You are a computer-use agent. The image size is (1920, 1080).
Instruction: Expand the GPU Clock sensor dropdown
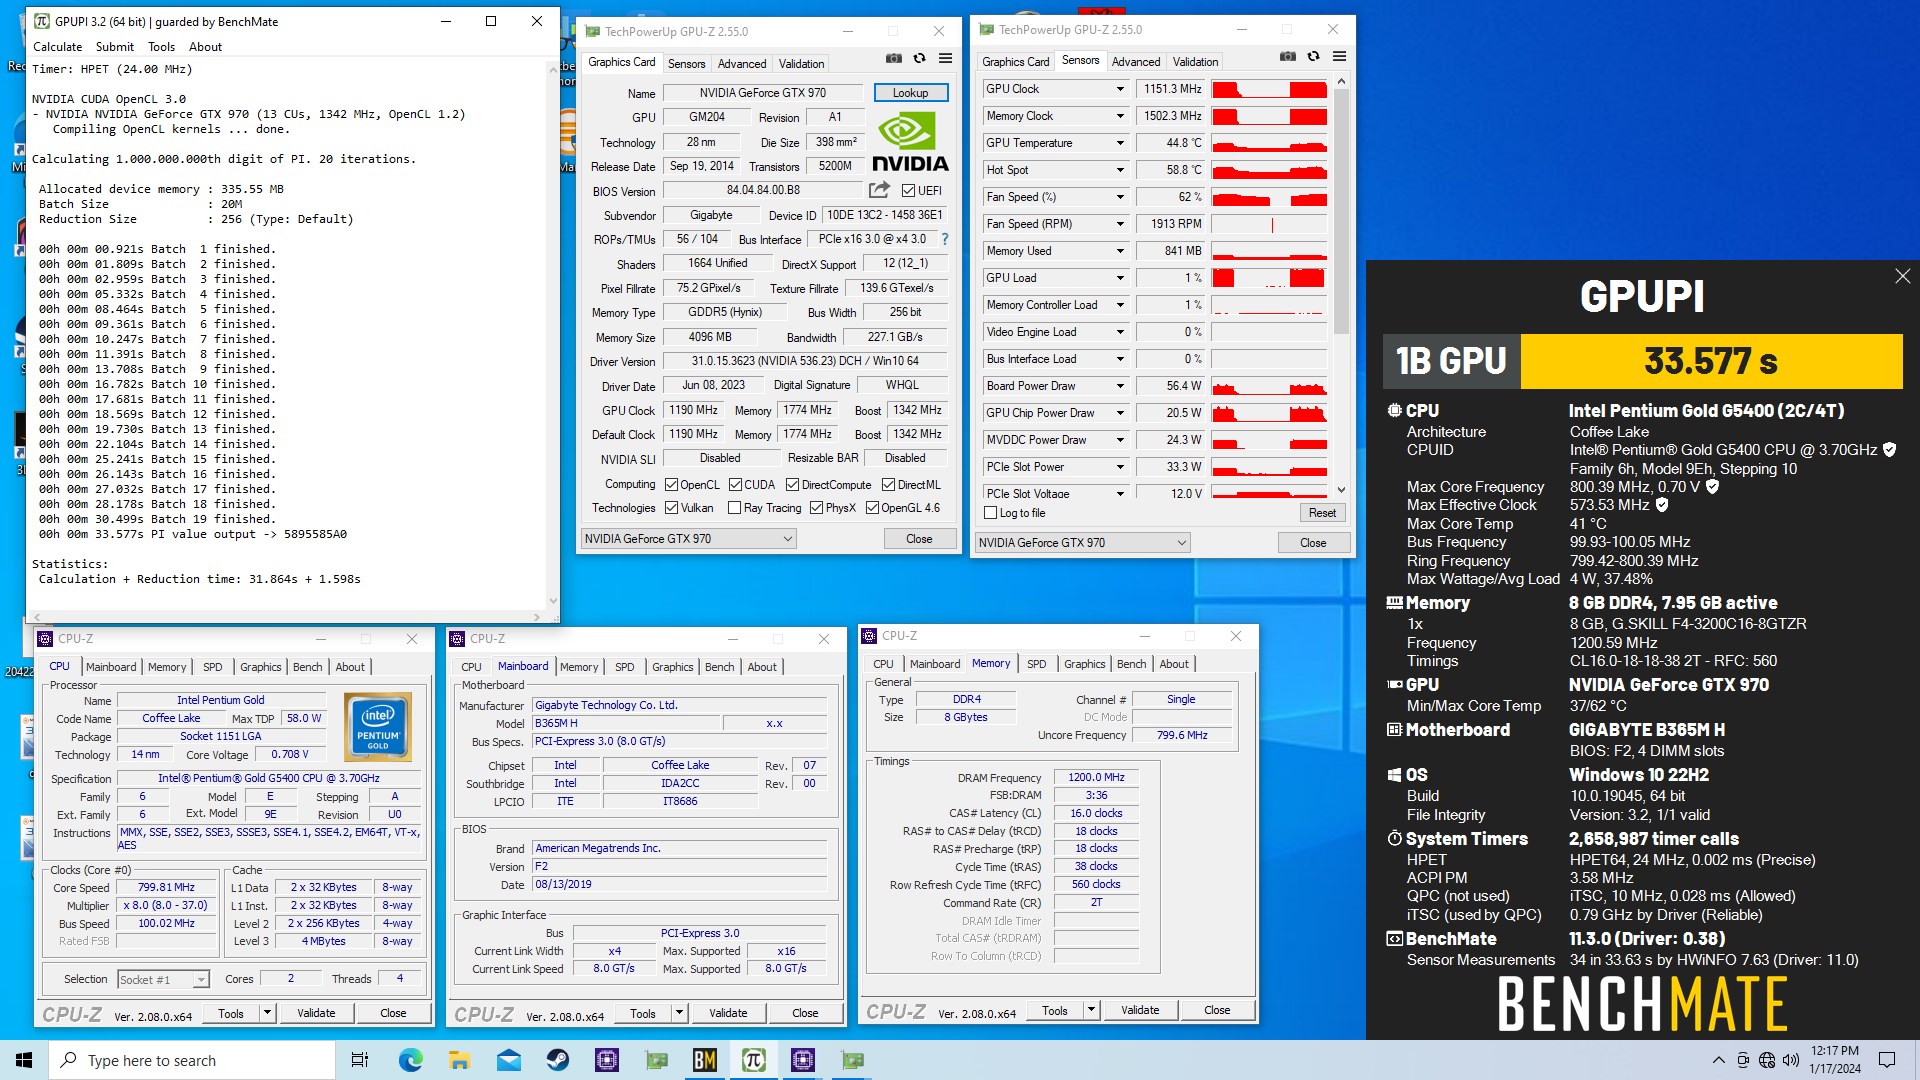click(1120, 89)
